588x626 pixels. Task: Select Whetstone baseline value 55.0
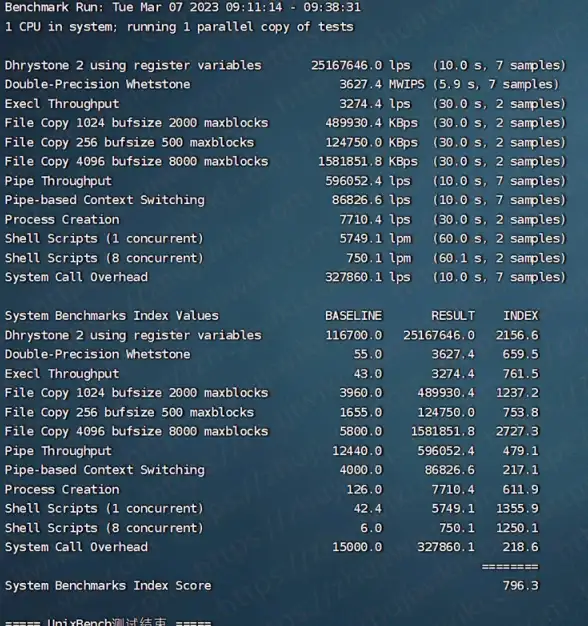[368, 354]
